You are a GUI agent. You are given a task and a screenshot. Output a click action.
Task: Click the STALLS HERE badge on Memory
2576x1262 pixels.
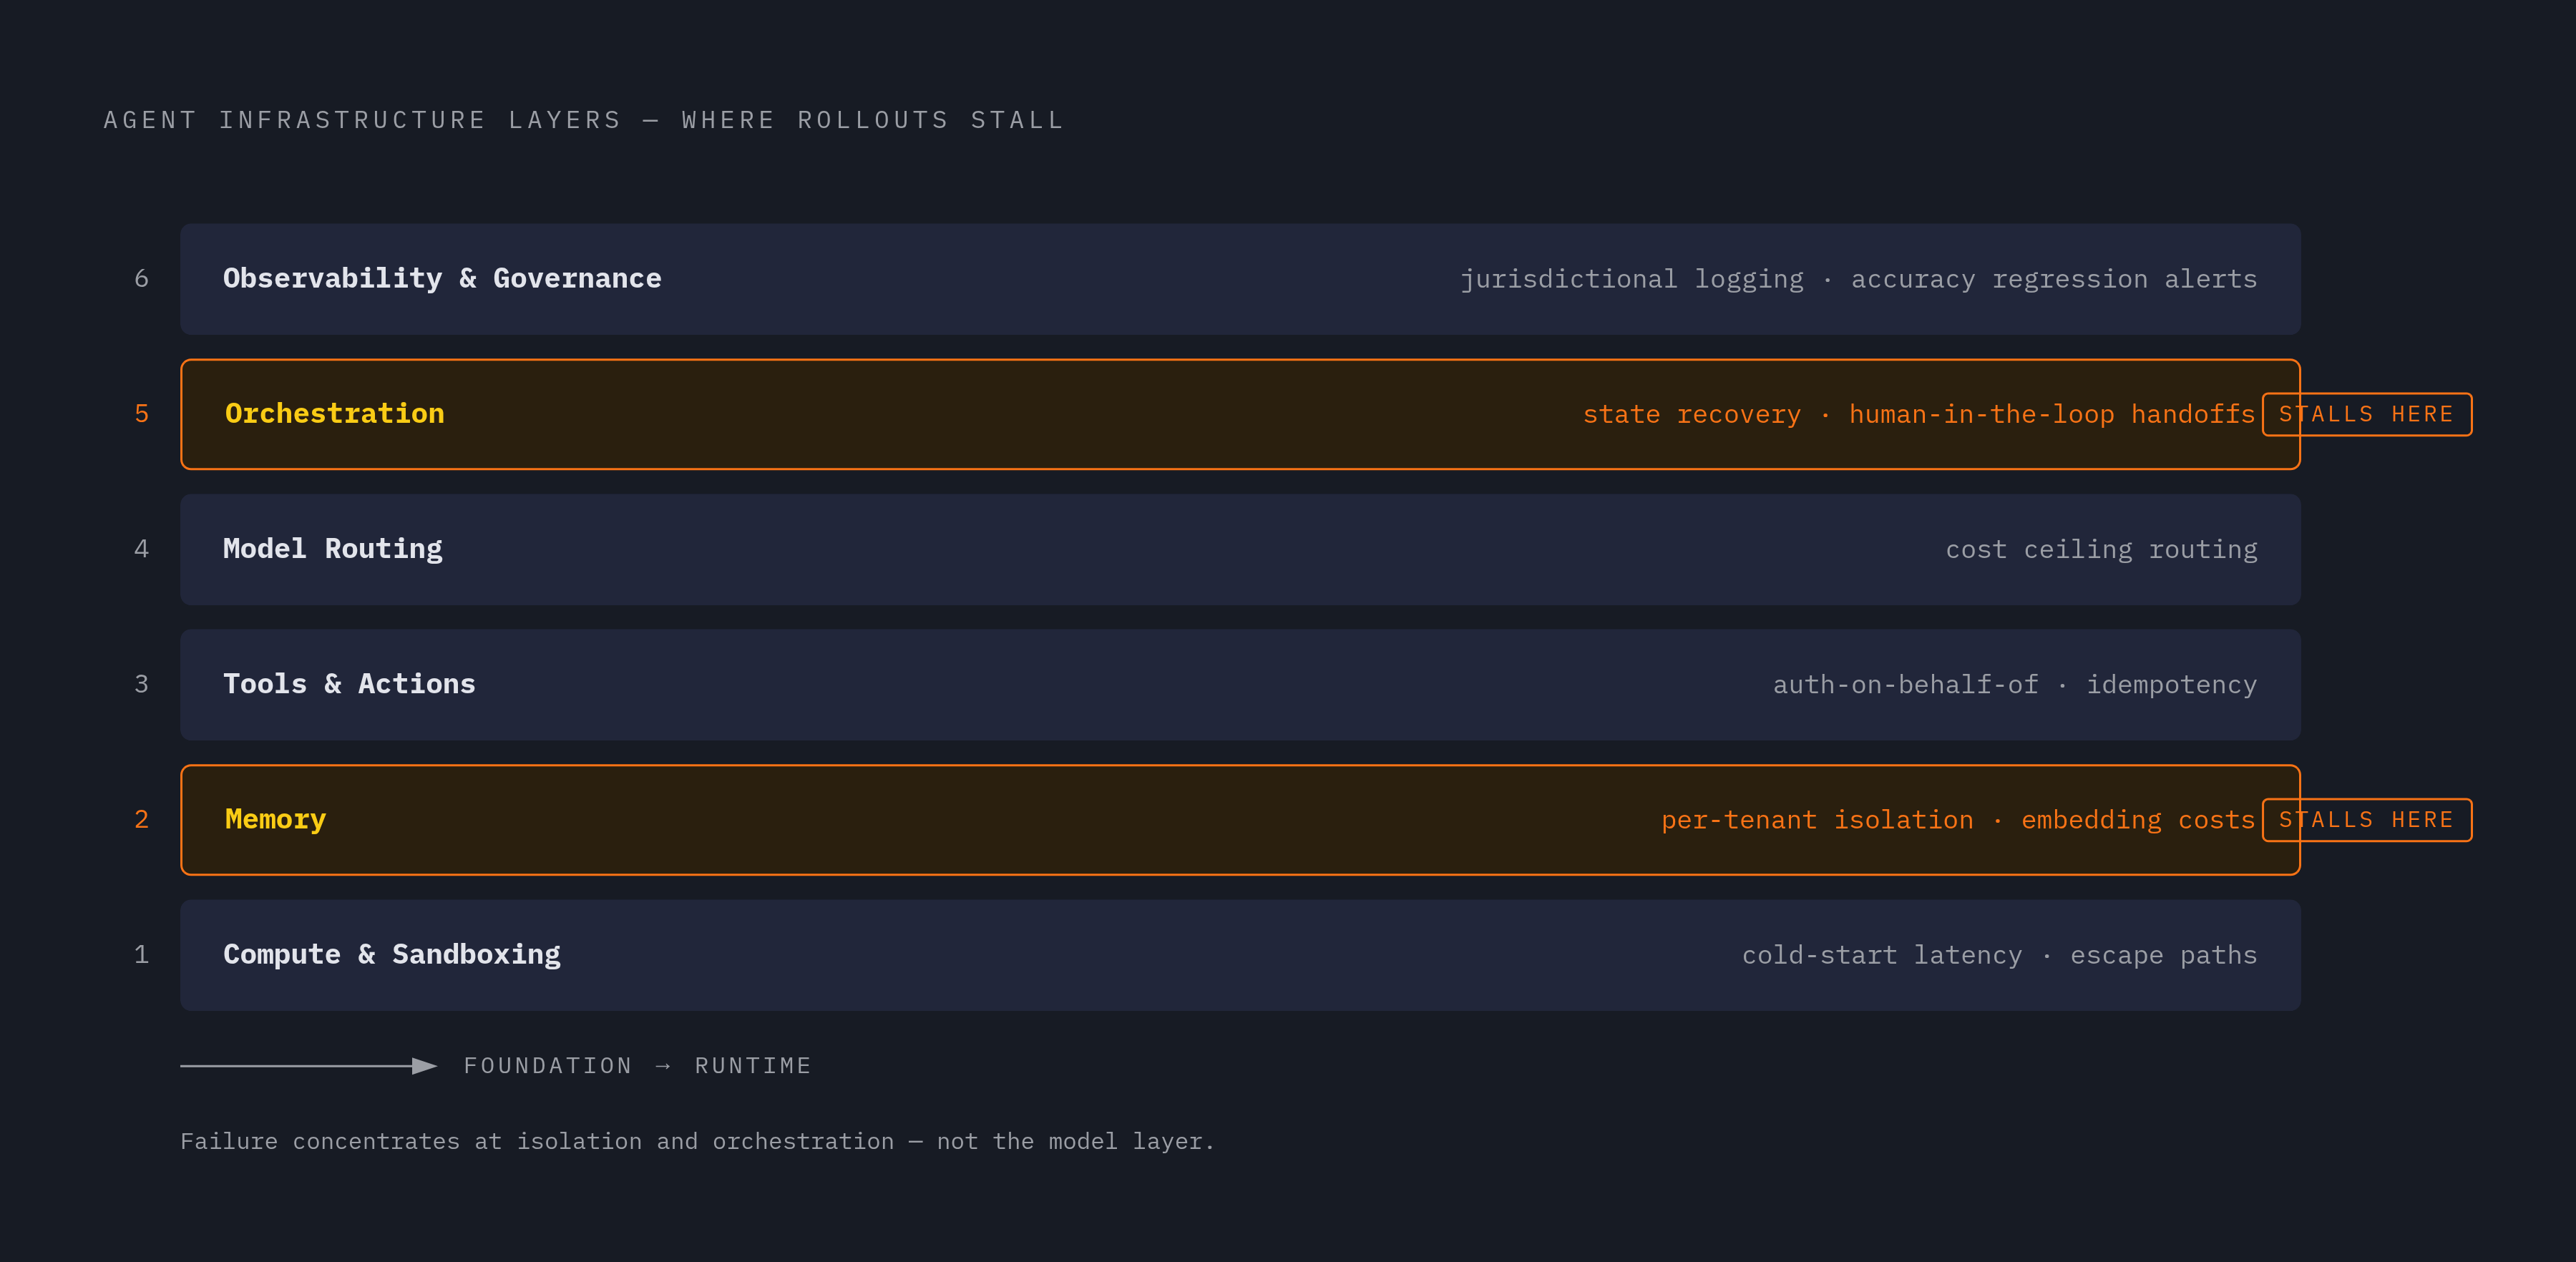2366,820
